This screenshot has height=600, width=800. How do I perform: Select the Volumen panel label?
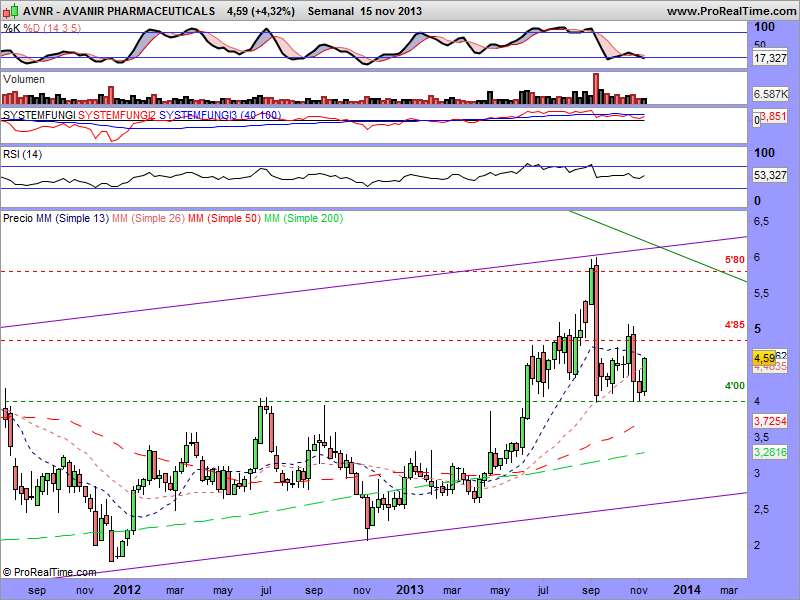pyautogui.click(x=23, y=79)
